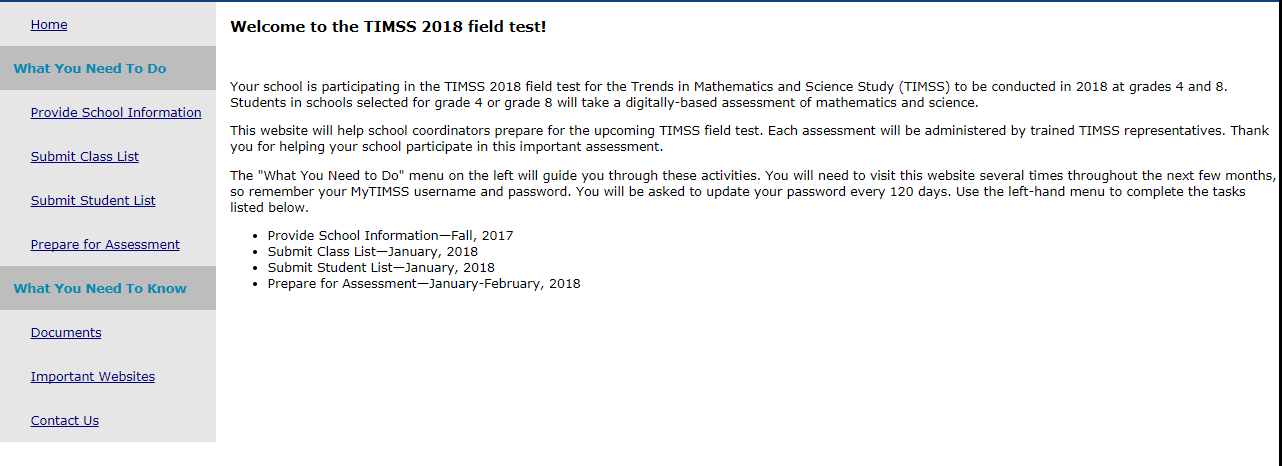
Task: Click the Contact Us link
Action: 65,421
